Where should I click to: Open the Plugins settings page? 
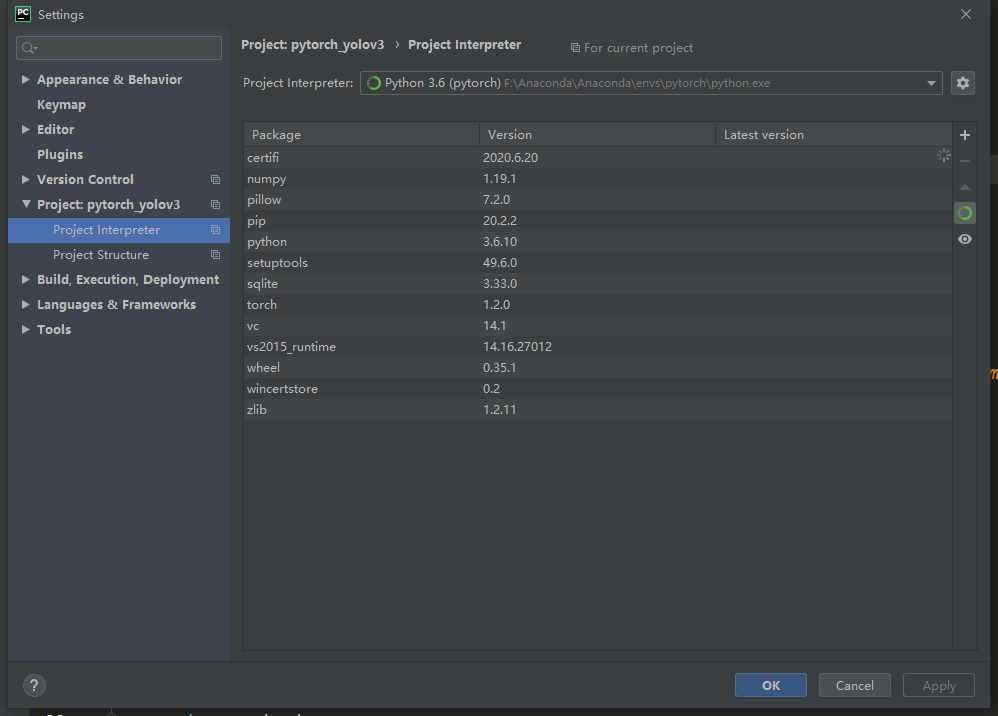(60, 155)
